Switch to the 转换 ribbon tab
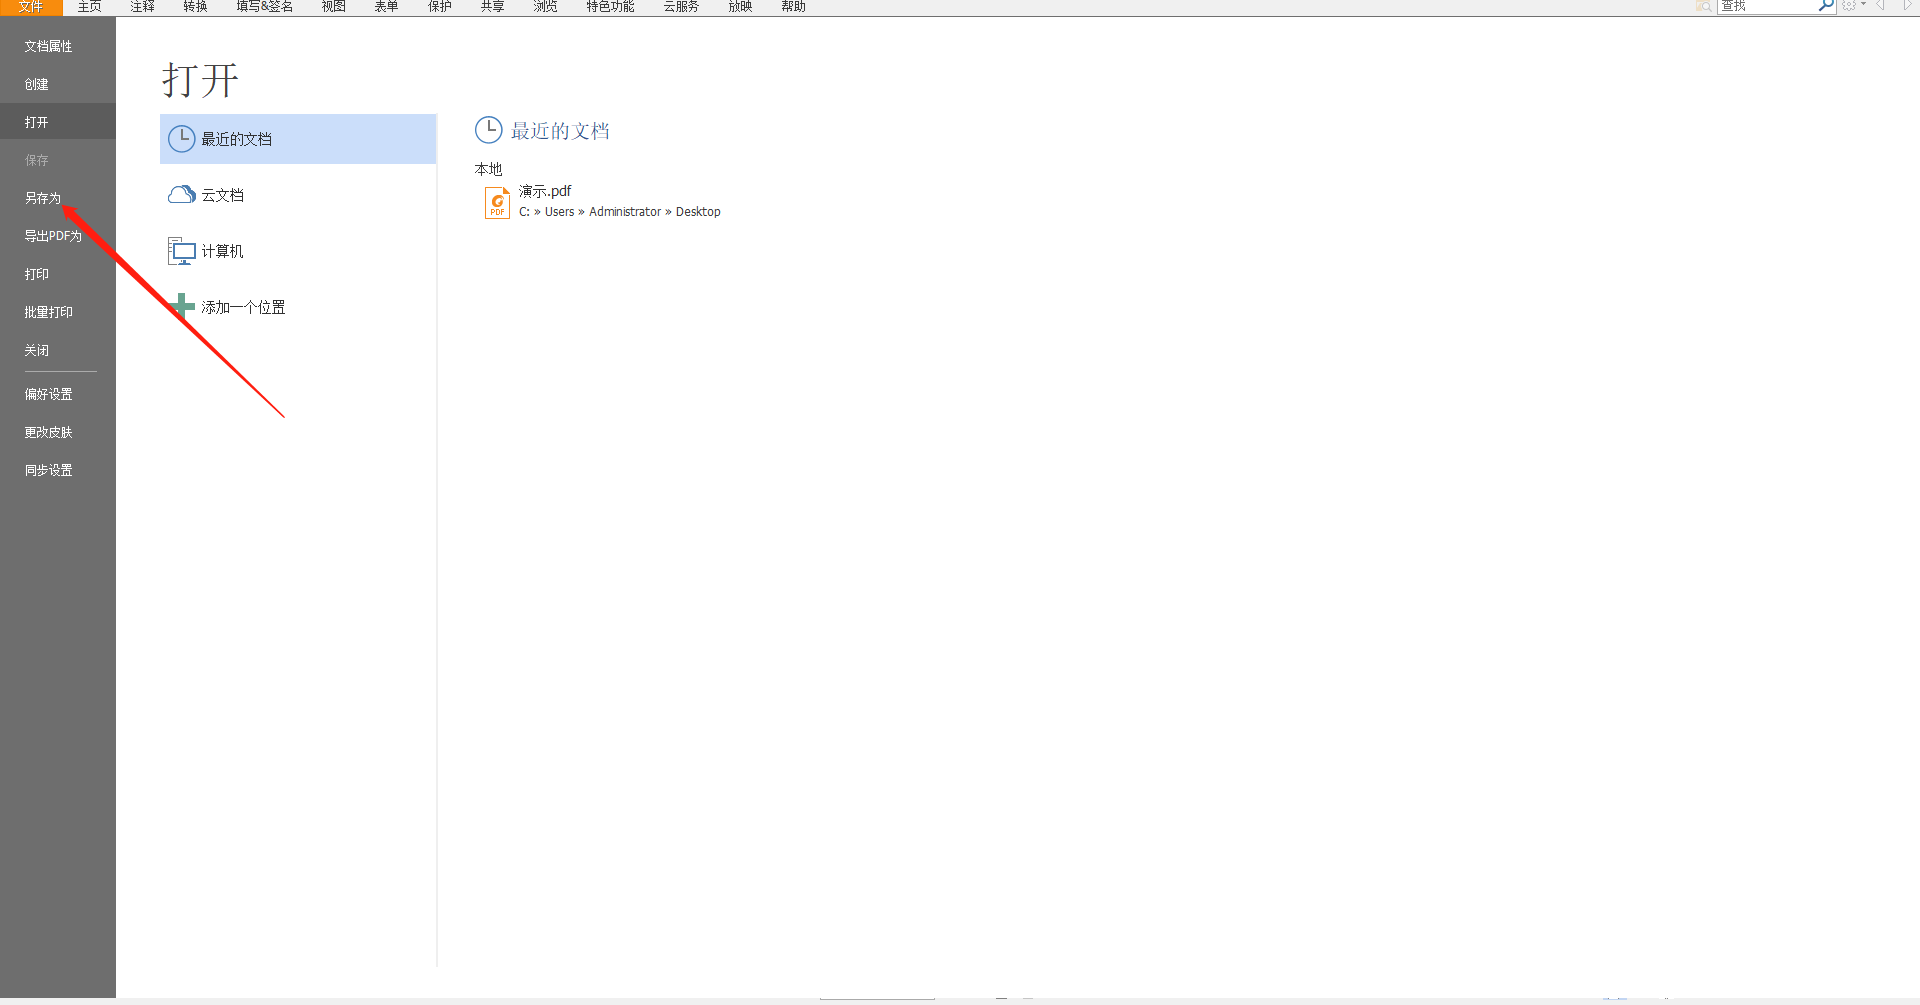1920x1005 pixels. tap(195, 7)
